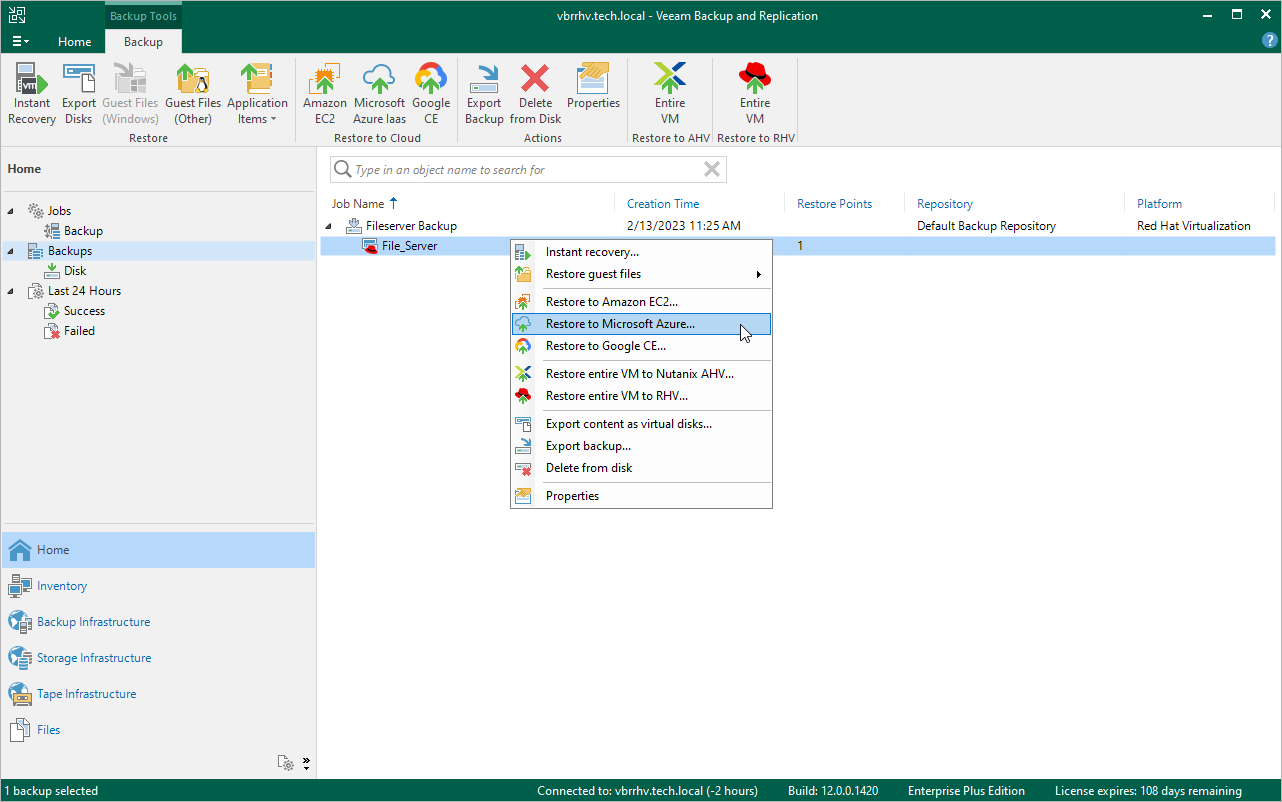Switch to Storage Infrastructure view
This screenshot has height=802, width=1282.
(158, 658)
